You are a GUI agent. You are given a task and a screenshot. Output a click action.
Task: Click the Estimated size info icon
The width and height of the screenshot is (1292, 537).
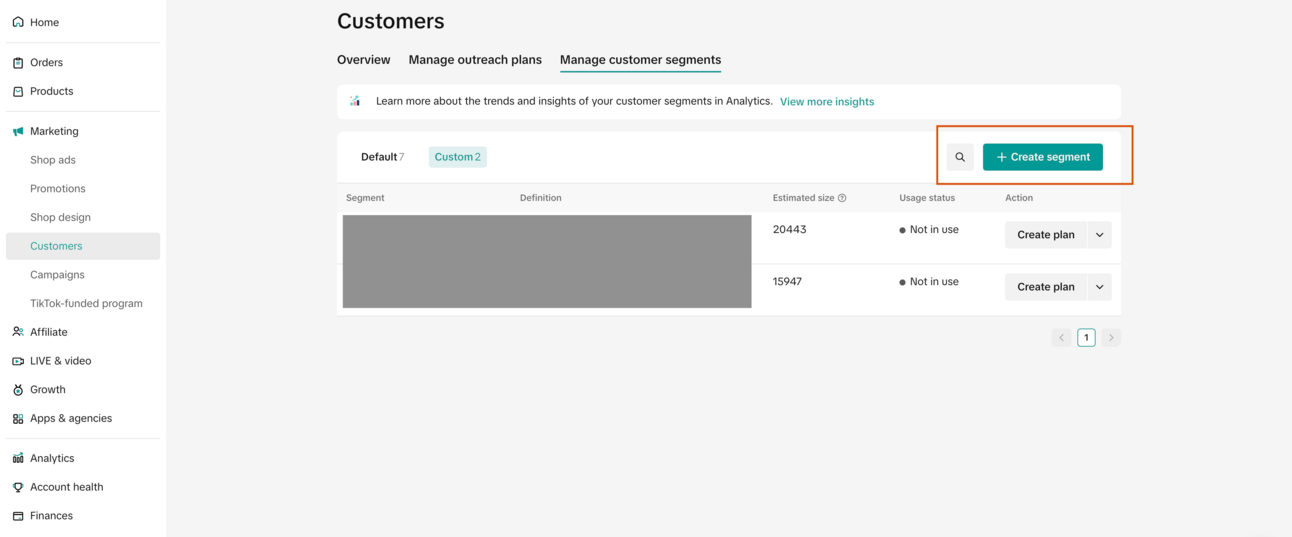click(842, 198)
